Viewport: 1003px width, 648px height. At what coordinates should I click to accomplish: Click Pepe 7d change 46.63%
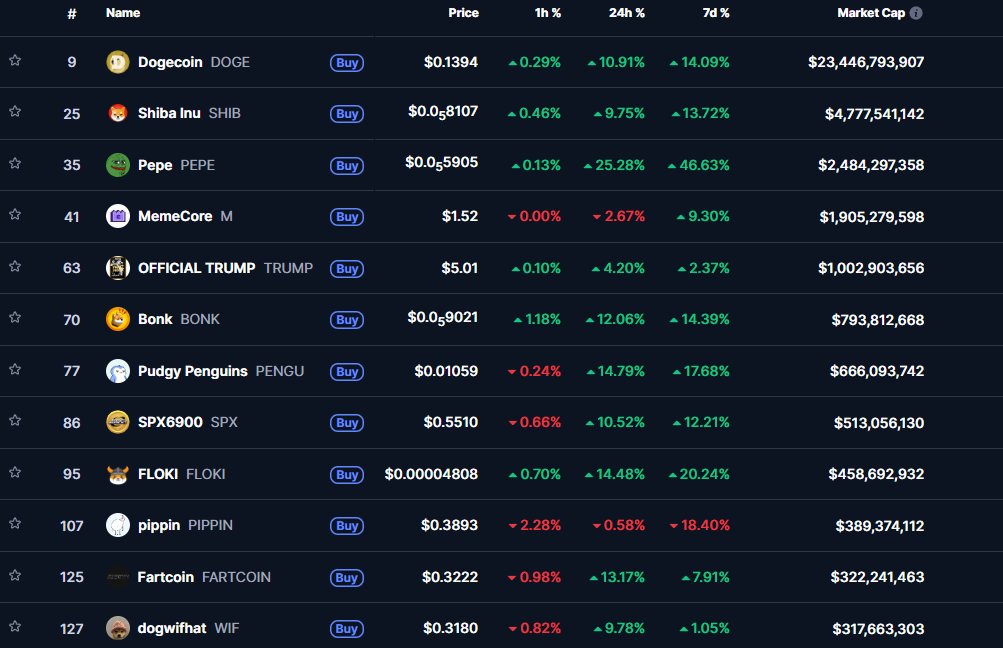[699, 165]
